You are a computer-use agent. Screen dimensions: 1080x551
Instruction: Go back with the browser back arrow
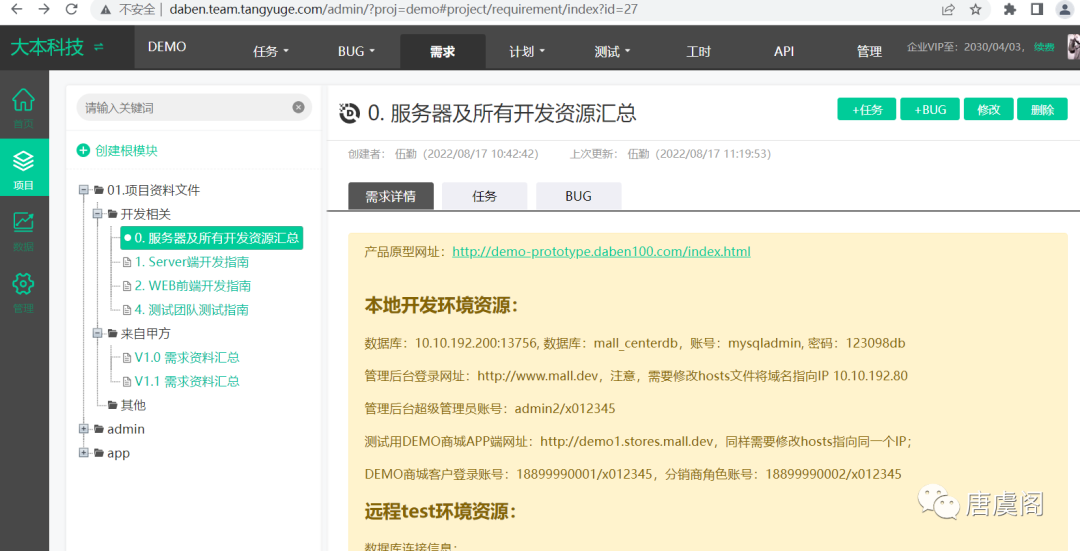tap(17, 9)
